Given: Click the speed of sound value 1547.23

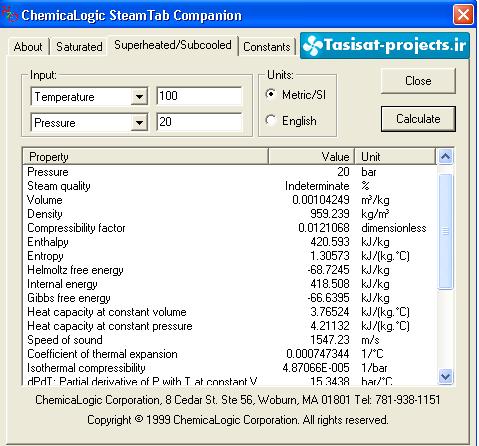Looking at the screenshot, I should [x=330, y=340].
